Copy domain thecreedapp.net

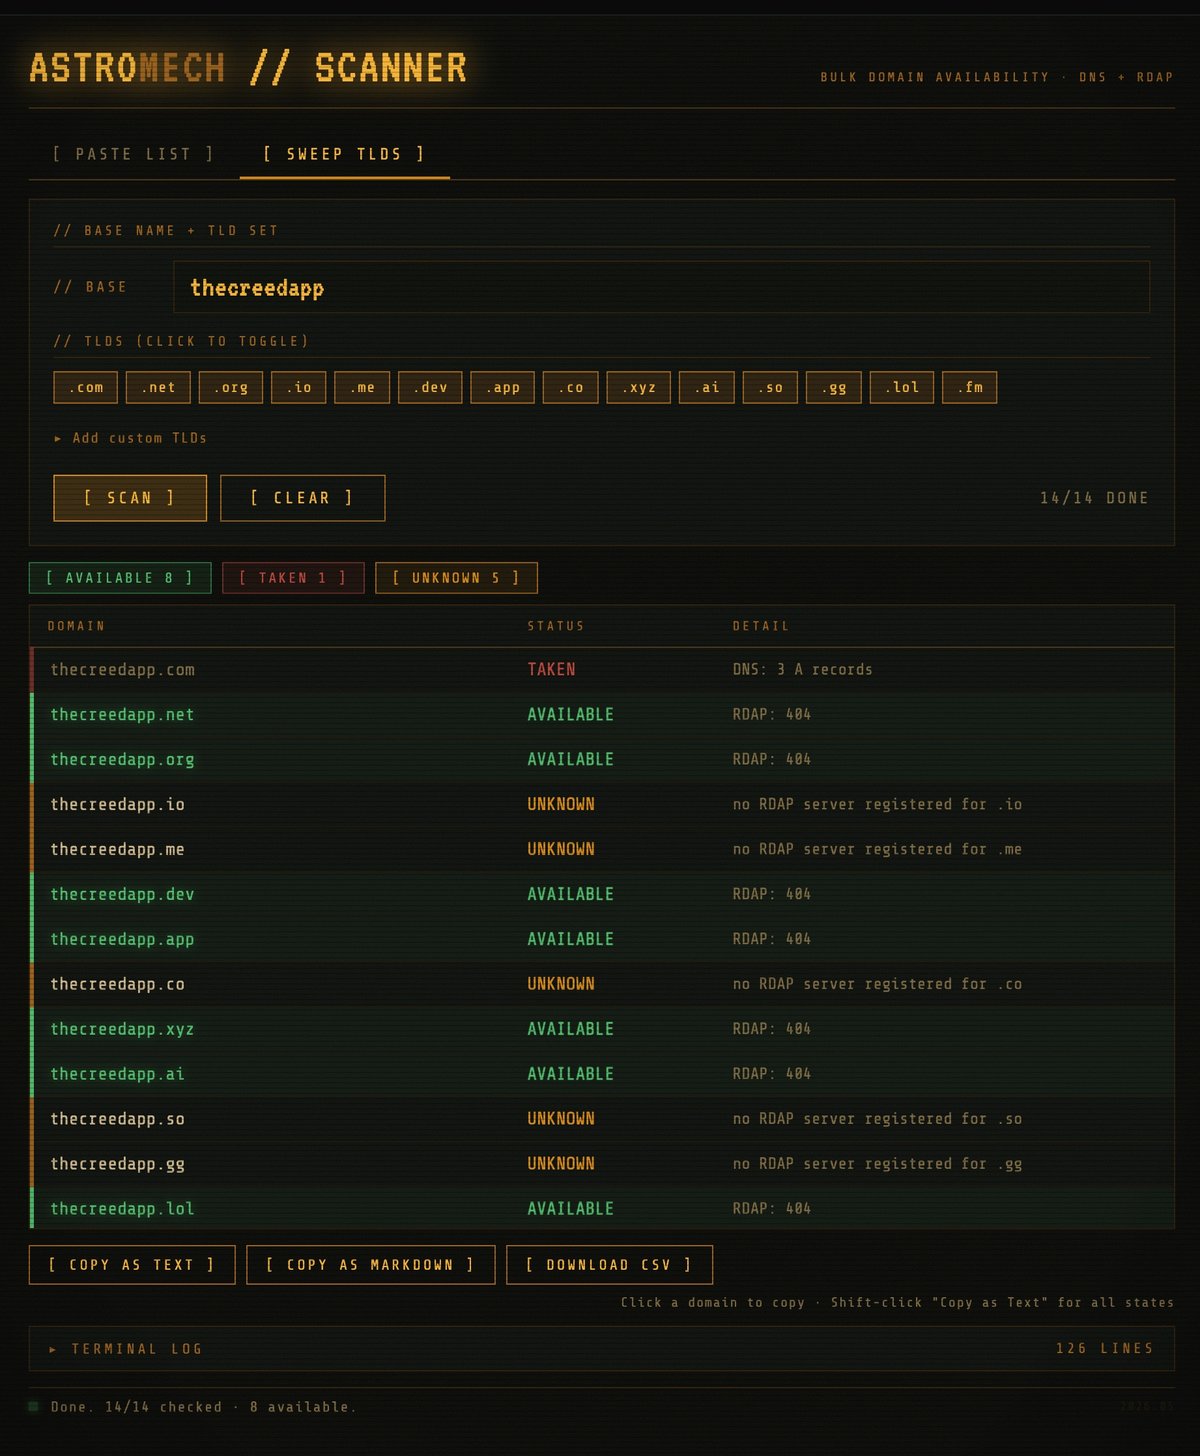click(122, 715)
